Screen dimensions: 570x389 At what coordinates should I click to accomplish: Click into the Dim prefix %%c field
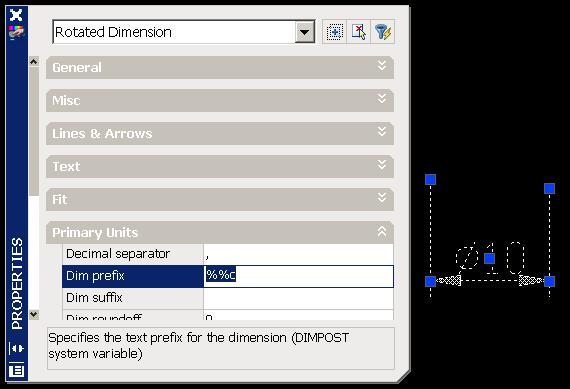coord(298,276)
